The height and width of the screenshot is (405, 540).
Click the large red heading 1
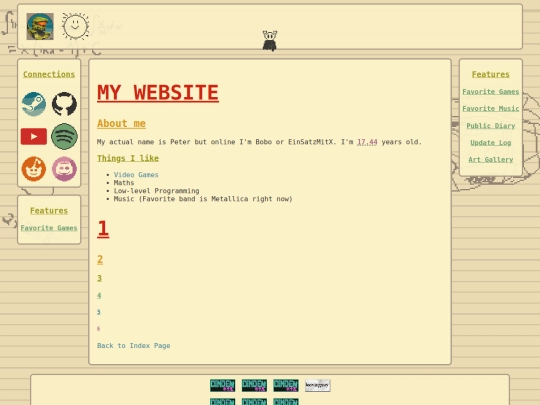103,229
